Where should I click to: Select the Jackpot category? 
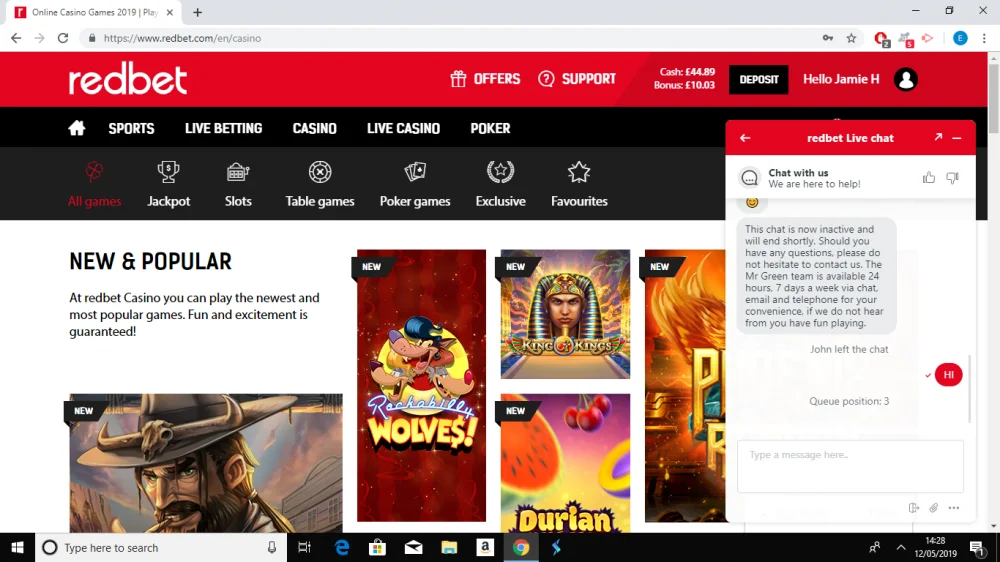(x=168, y=184)
